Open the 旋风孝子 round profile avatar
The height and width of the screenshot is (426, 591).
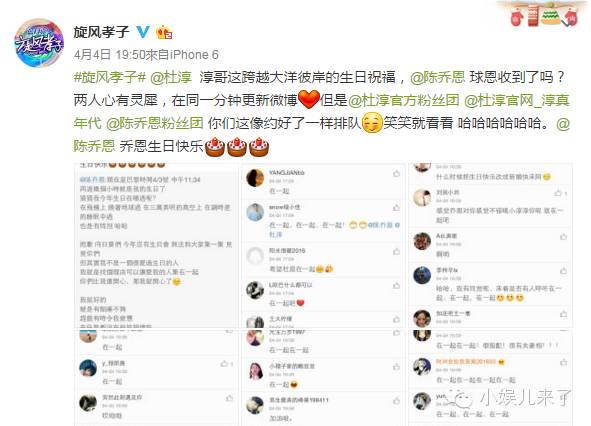[39, 43]
